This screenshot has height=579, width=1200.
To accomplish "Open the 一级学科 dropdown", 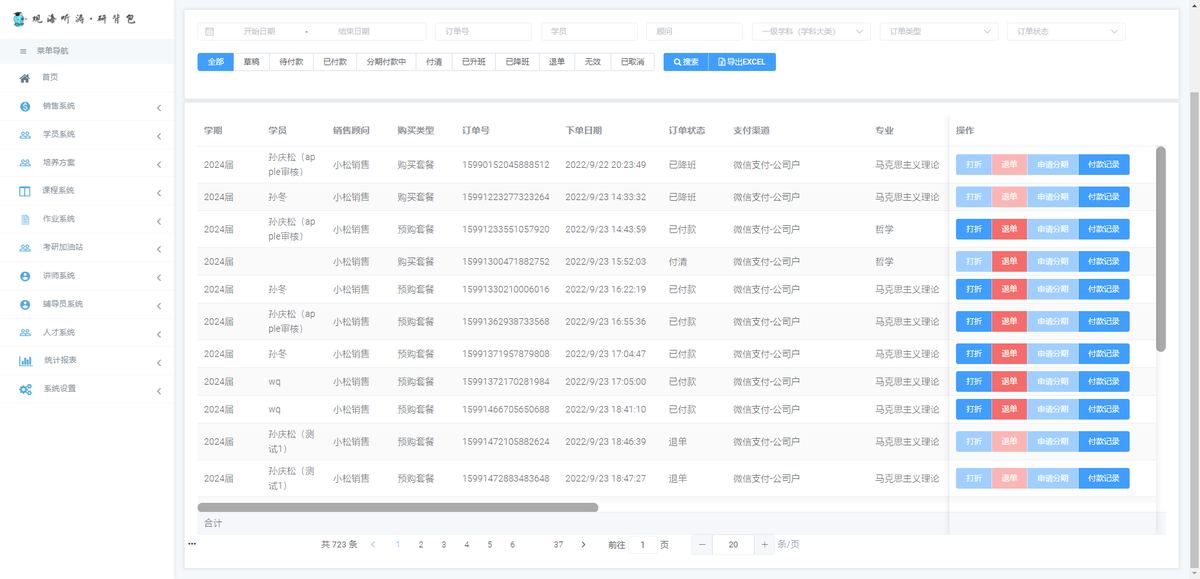I will tap(810, 32).
